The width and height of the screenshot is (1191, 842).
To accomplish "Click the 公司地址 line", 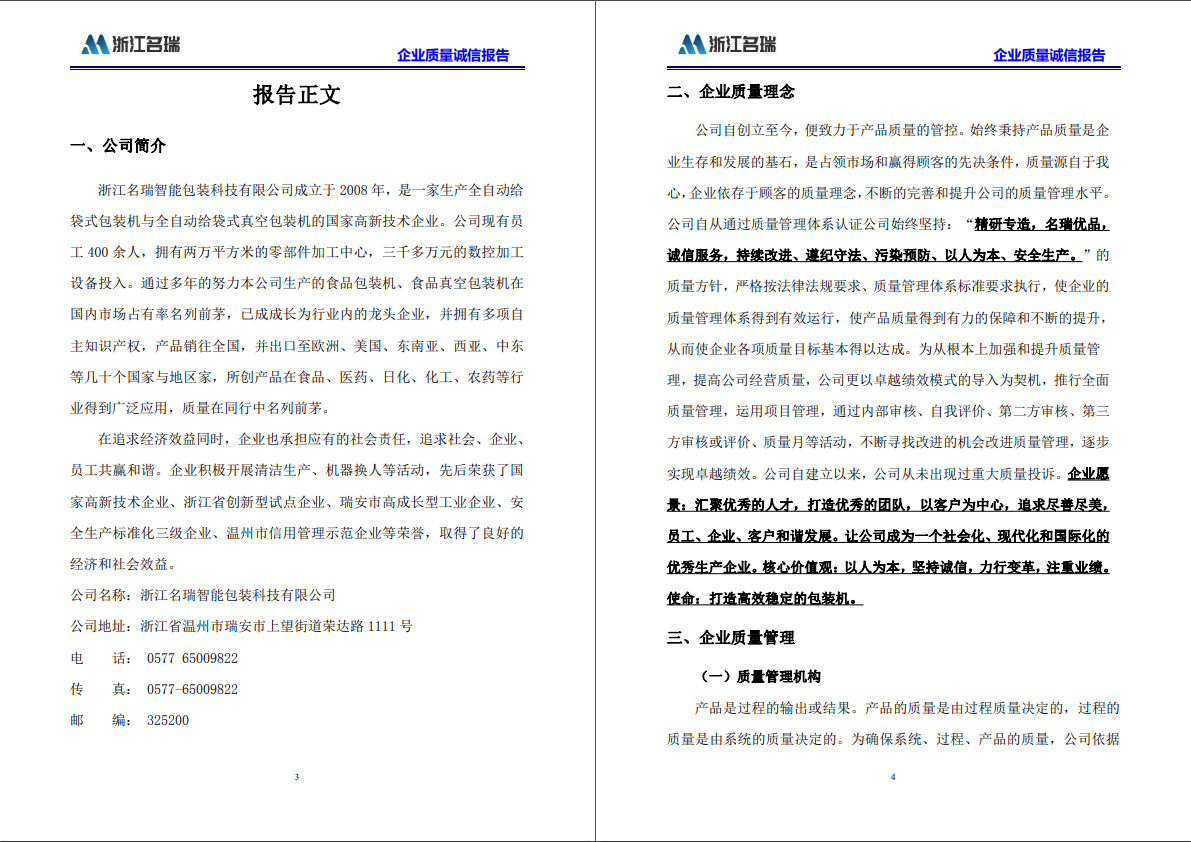I will click(241, 627).
